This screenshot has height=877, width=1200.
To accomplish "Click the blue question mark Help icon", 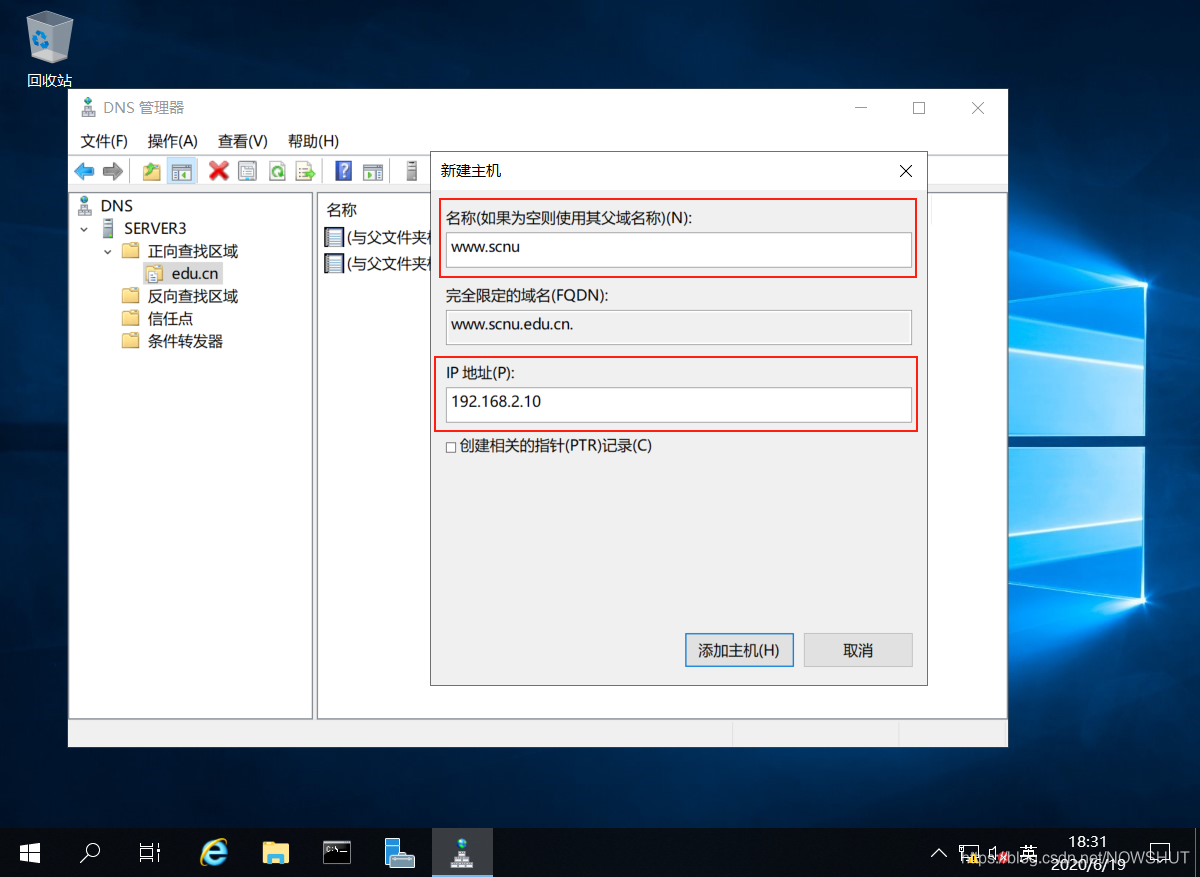I will tap(343, 171).
